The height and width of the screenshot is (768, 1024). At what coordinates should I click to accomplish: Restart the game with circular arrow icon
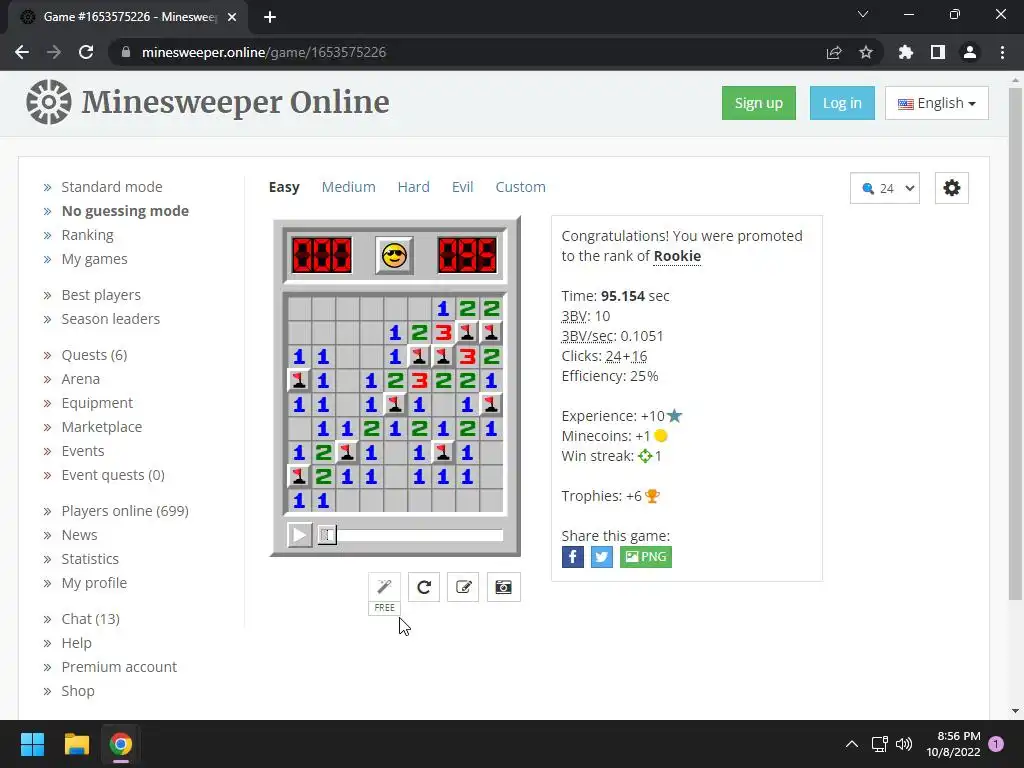click(x=424, y=587)
